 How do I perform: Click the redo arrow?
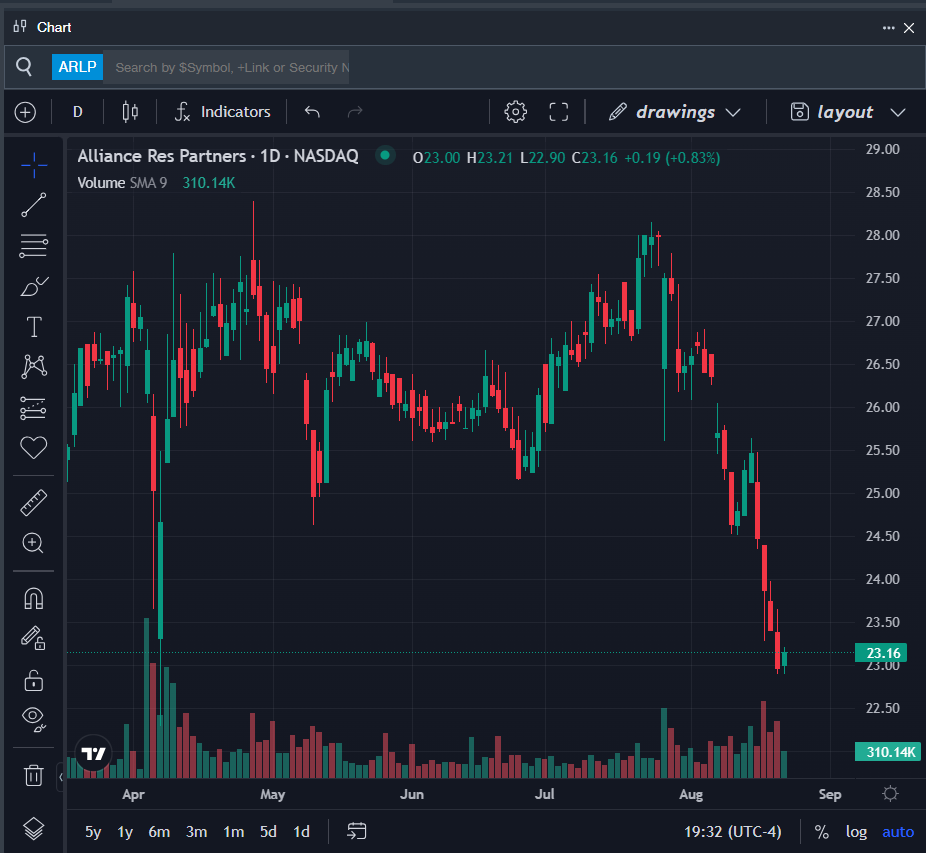click(355, 112)
